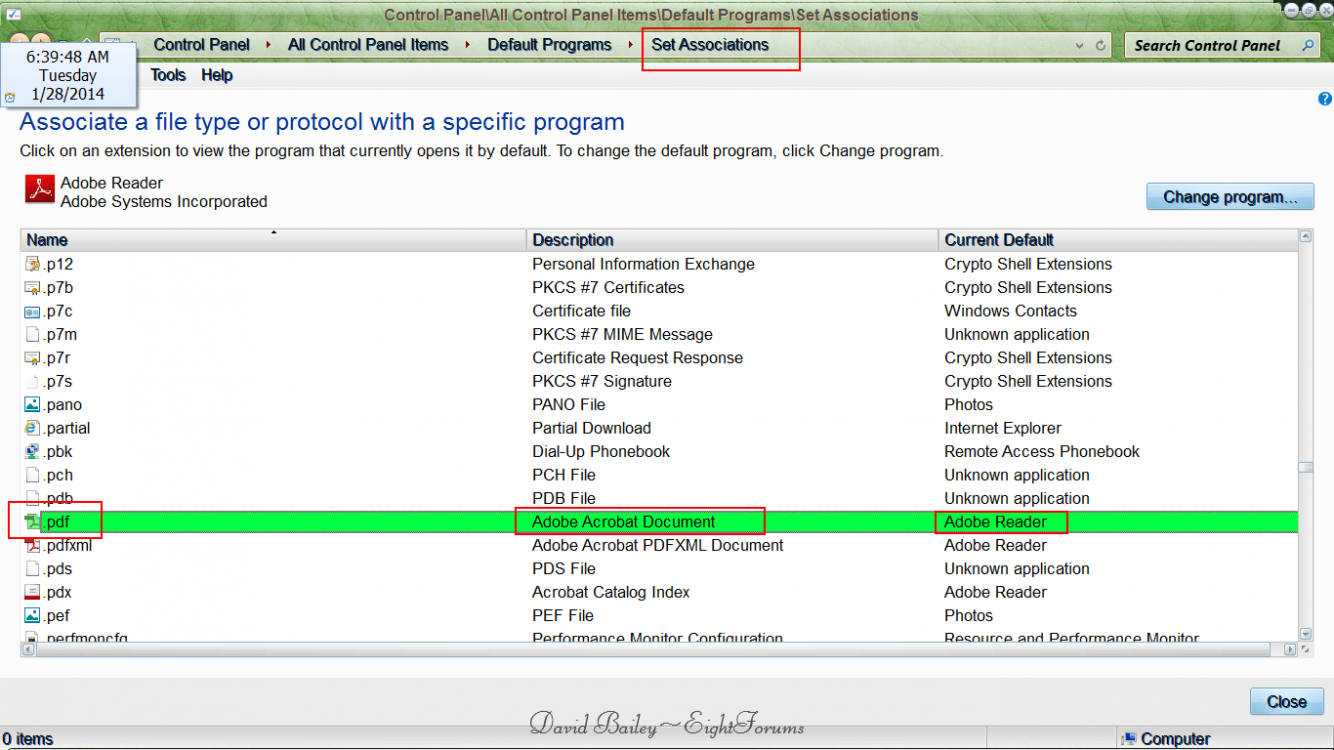Click 'PKCS #7 Certificates' description
This screenshot has width=1334, height=750.
[x=608, y=288]
